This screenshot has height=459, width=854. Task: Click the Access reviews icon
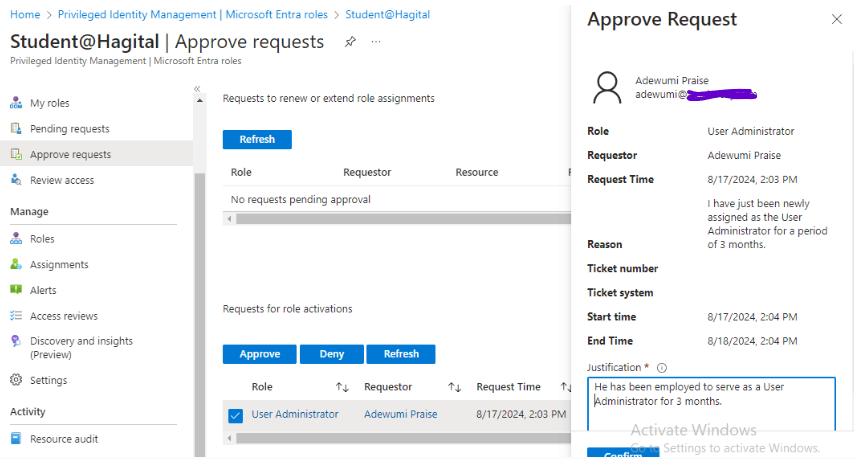[x=16, y=316]
